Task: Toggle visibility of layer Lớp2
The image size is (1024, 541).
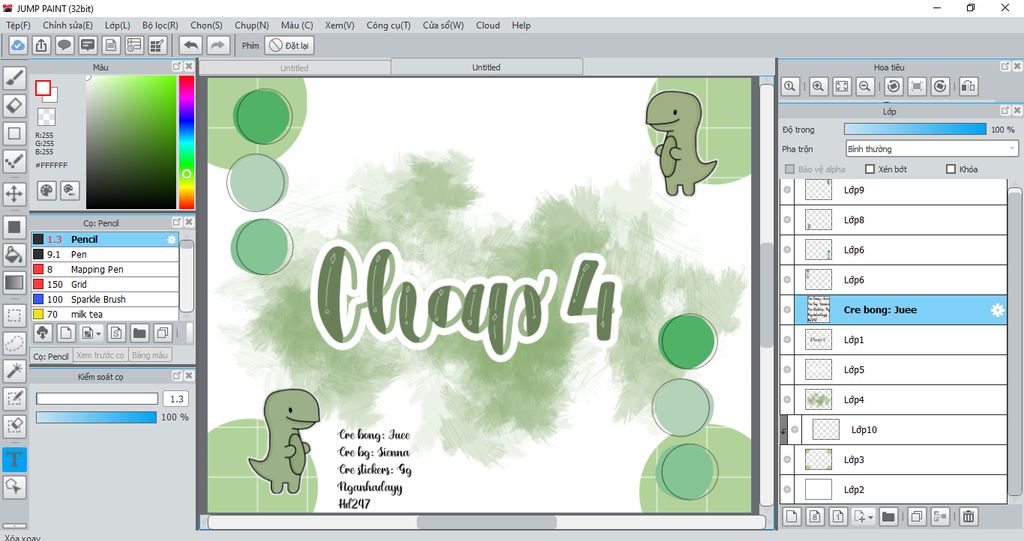Action: (787, 489)
